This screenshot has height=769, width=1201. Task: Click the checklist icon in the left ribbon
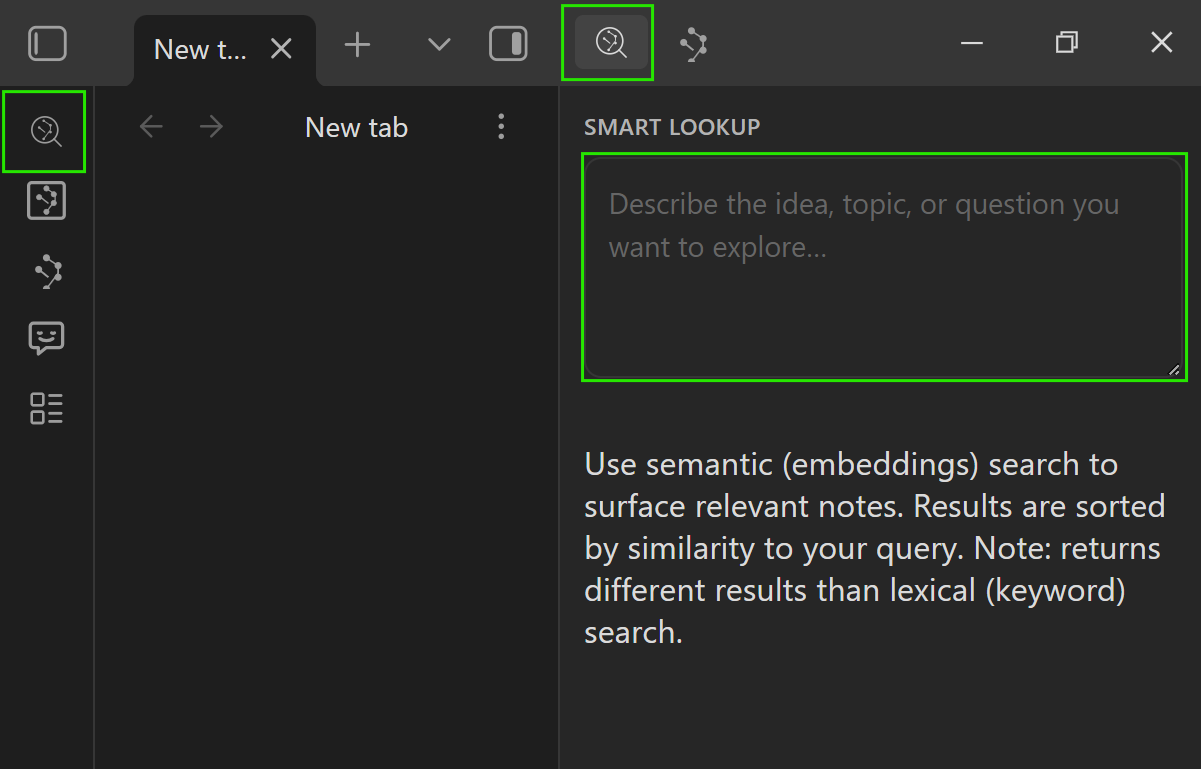pos(46,408)
